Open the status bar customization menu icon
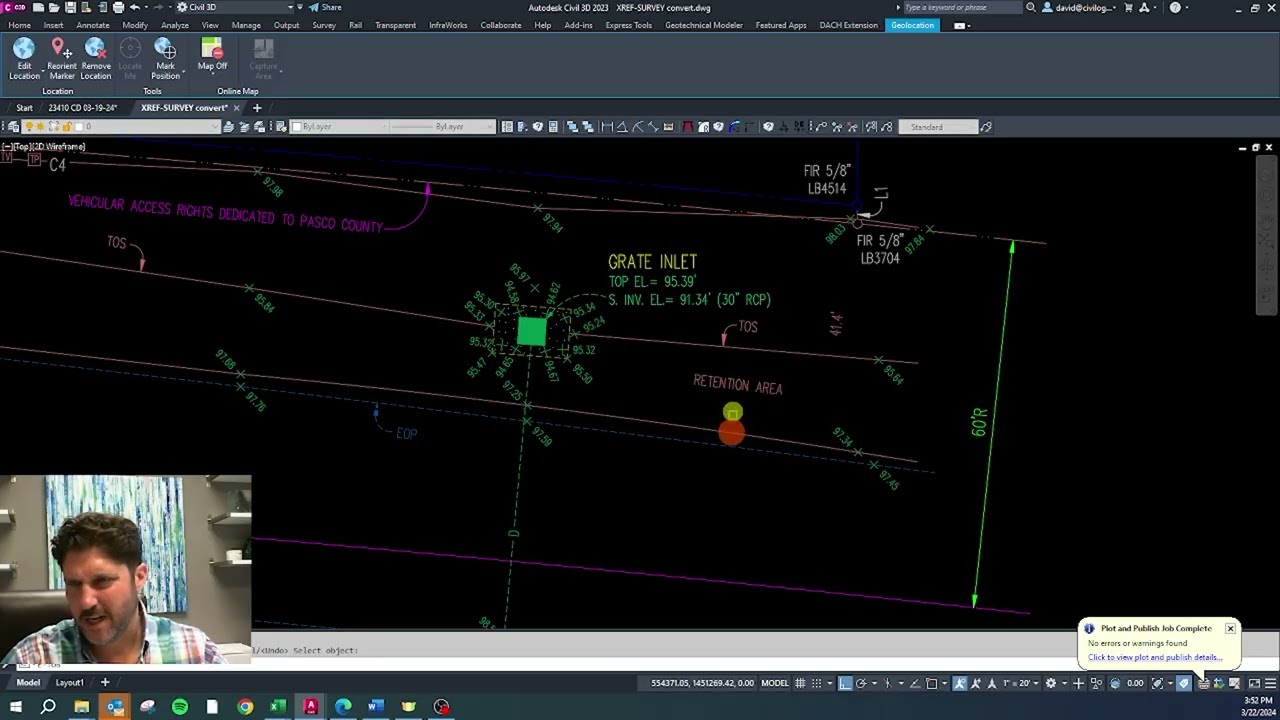 [x=1271, y=683]
